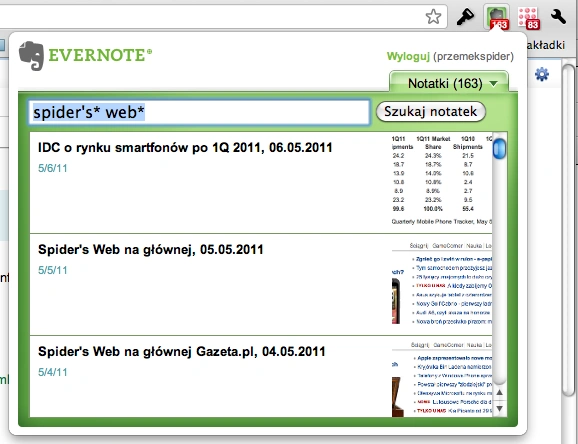Click the blue gear icon behind the popup
This screenshot has width=578, height=444.
(542, 74)
